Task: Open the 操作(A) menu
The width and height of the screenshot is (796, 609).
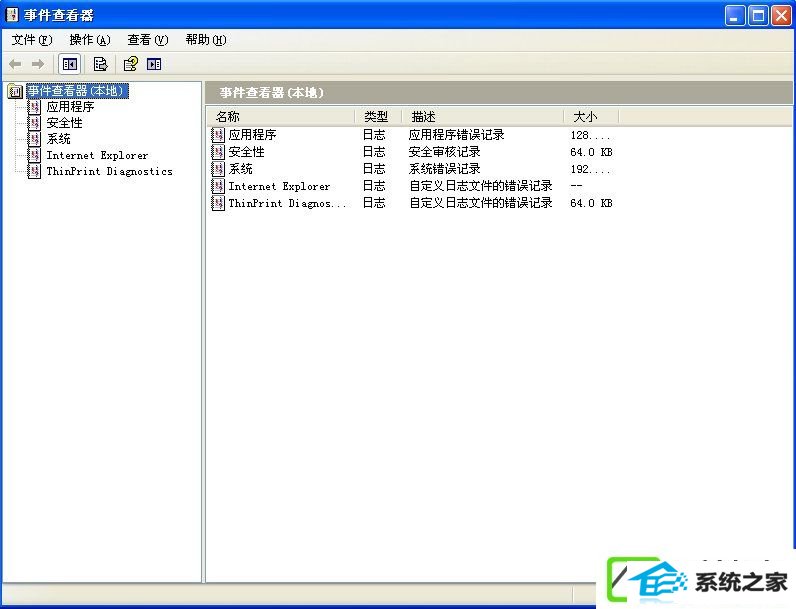Action: coord(90,40)
